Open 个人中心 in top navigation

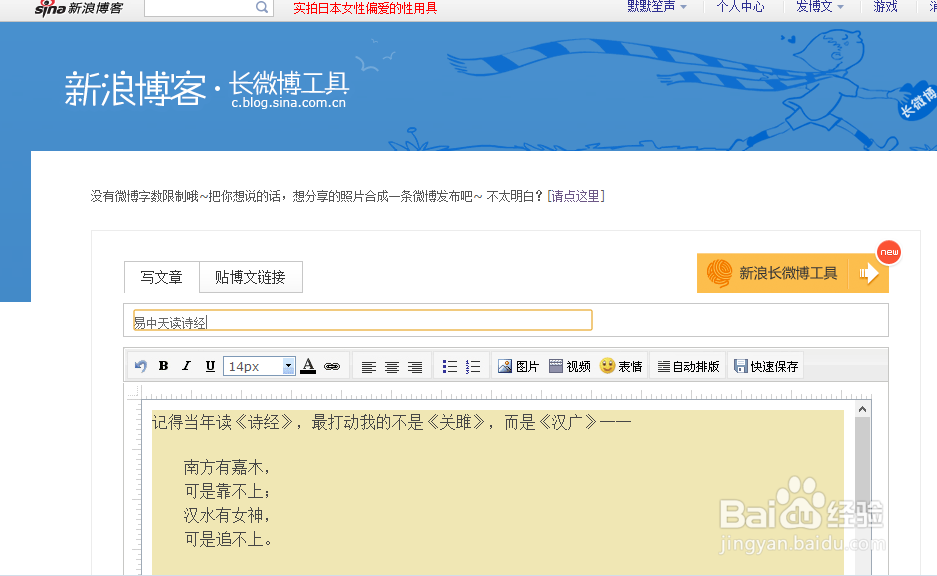coord(740,7)
